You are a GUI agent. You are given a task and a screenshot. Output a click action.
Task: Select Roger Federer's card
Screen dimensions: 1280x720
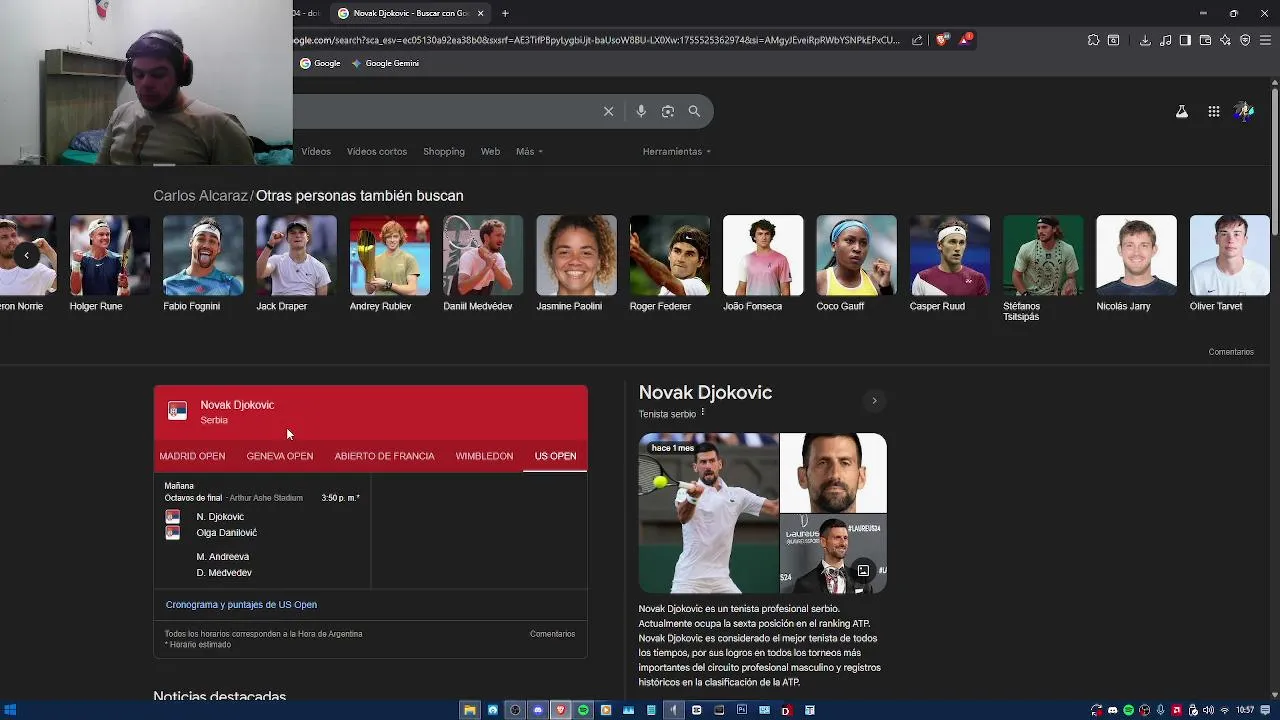pyautogui.click(x=670, y=264)
